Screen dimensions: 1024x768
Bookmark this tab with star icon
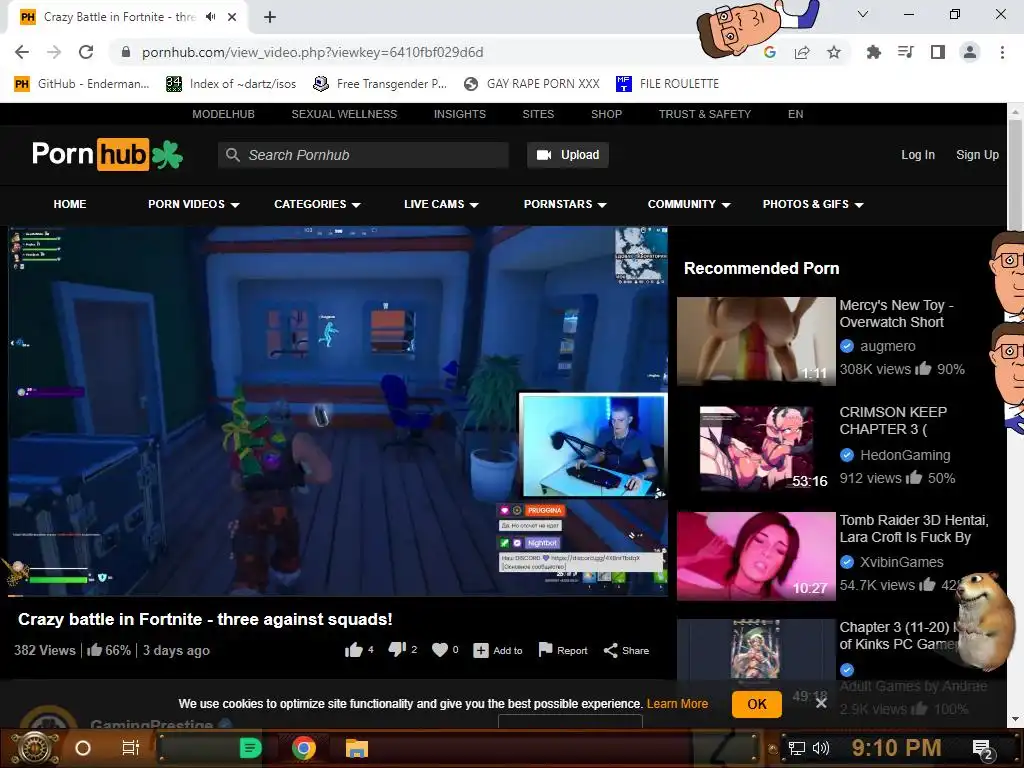pyautogui.click(x=834, y=52)
